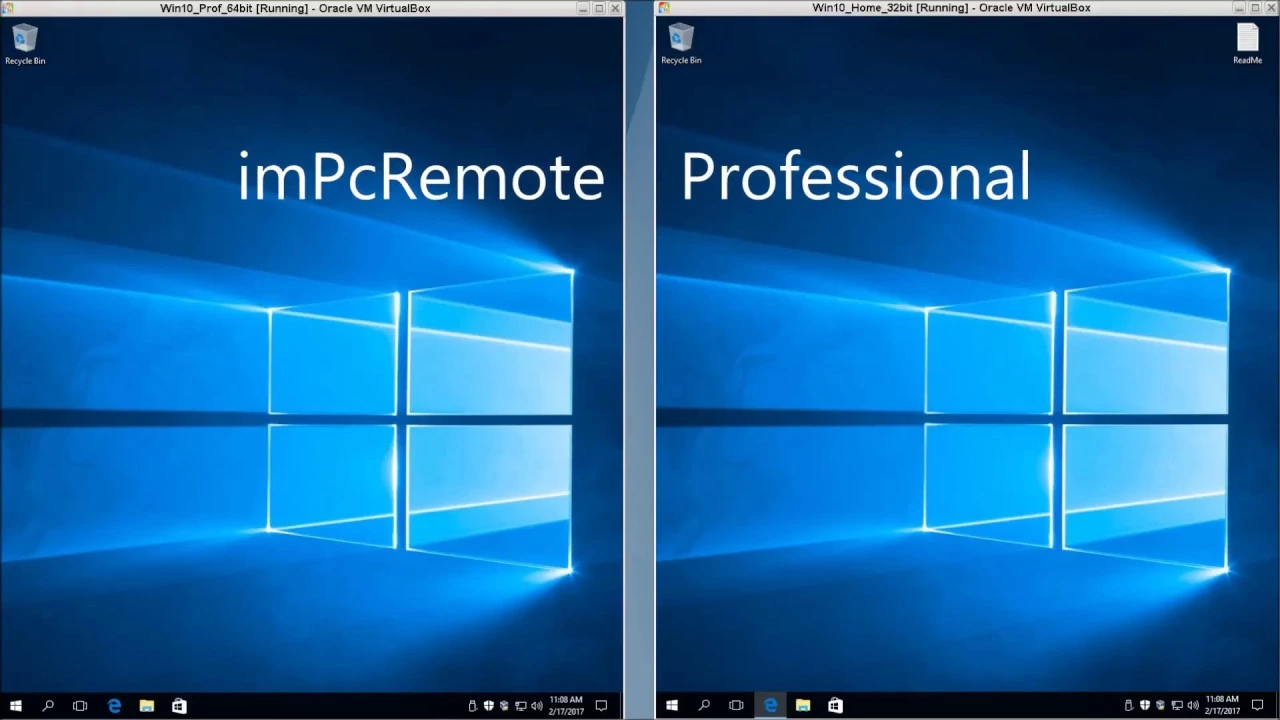Click USB safely remove icon in Win10_Prof tray

coord(473,706)
